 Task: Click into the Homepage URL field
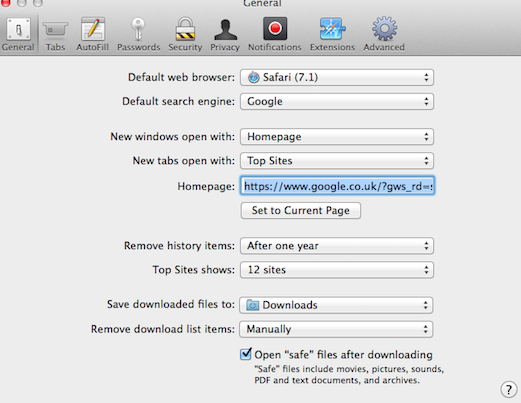click(337, 186)
